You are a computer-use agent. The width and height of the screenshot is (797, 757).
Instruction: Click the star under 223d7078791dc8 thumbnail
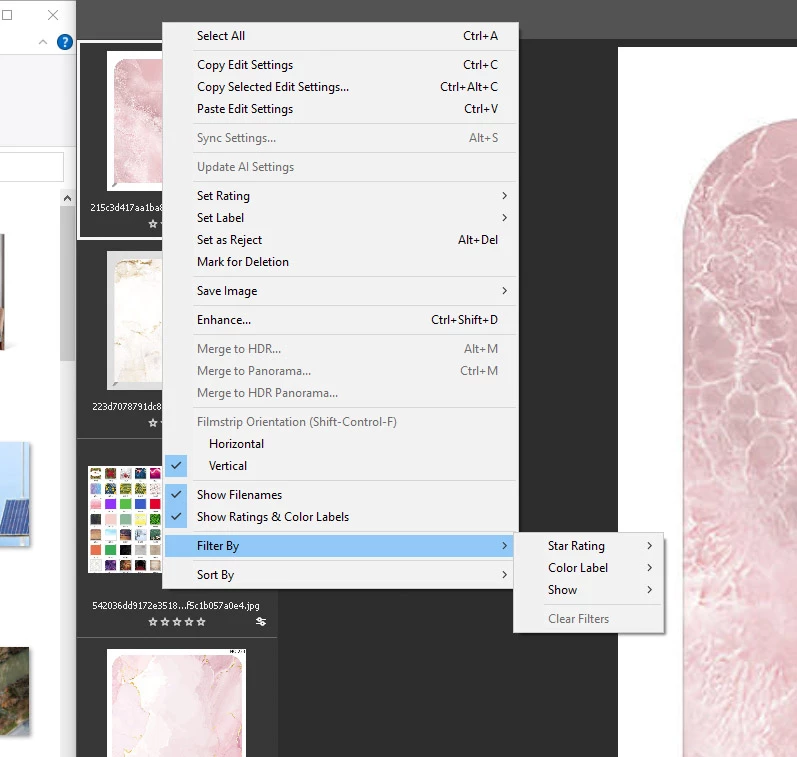pos(152,422)
